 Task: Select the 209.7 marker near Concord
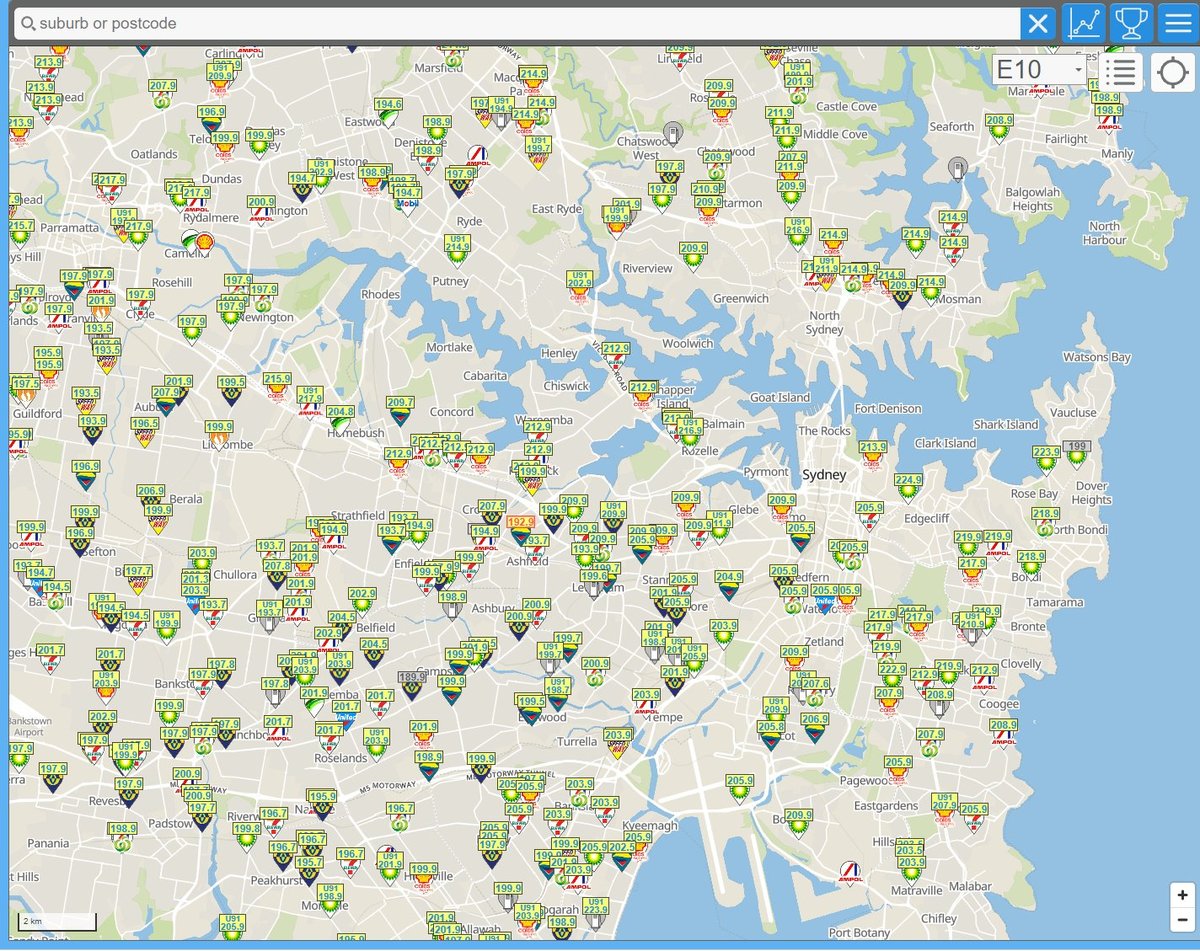(x=400, y=411)
